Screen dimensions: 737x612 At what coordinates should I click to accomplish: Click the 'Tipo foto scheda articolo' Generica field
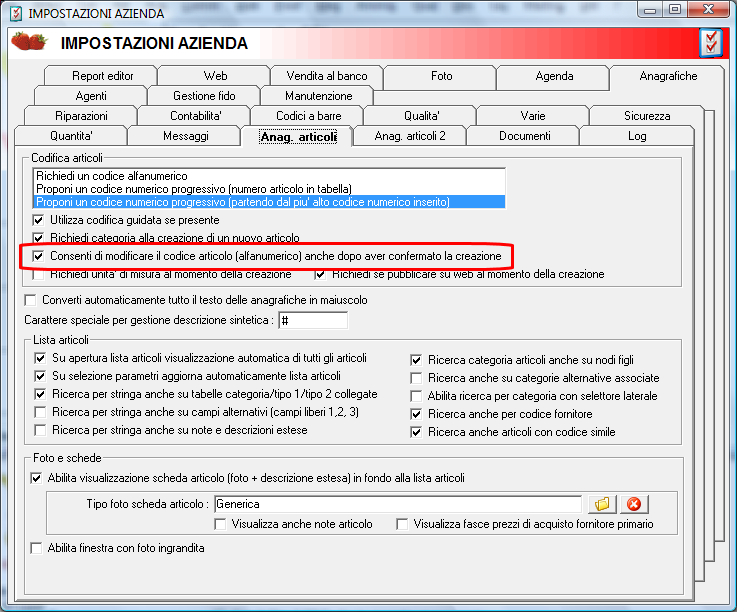point(398,504)
